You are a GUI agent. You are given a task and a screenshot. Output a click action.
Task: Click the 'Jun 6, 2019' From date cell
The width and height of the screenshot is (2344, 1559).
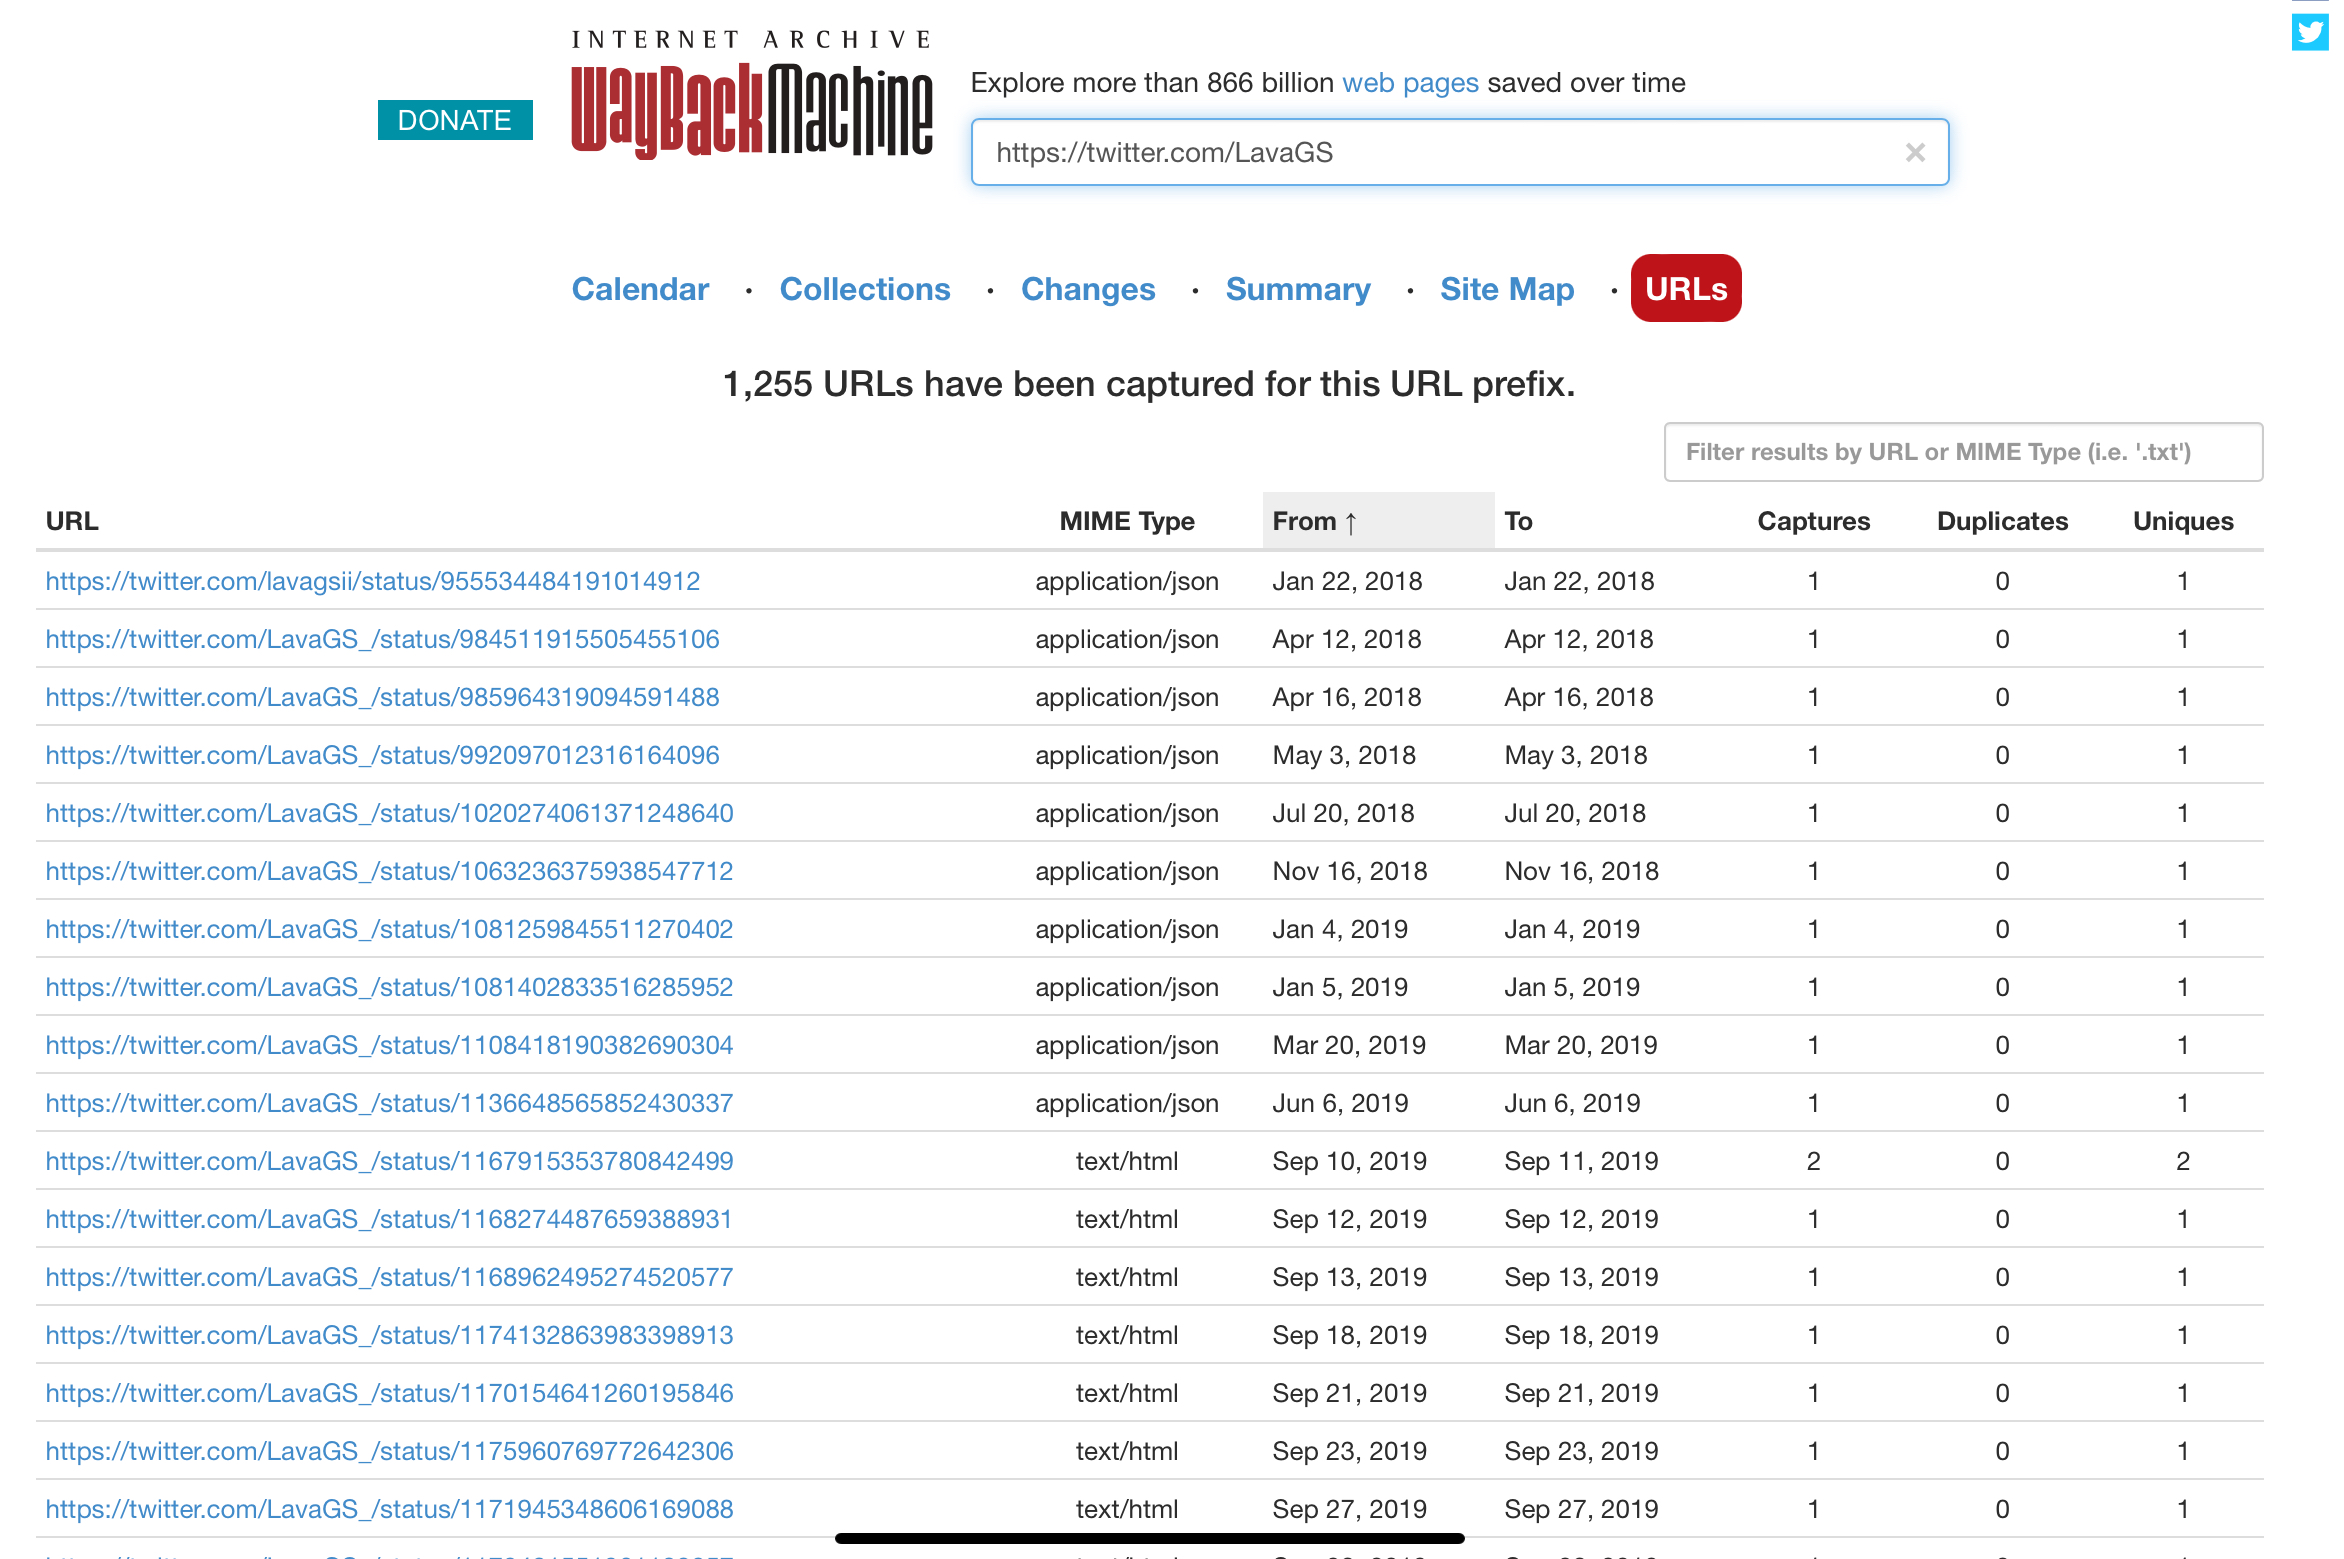[x=1340, y=1103]
